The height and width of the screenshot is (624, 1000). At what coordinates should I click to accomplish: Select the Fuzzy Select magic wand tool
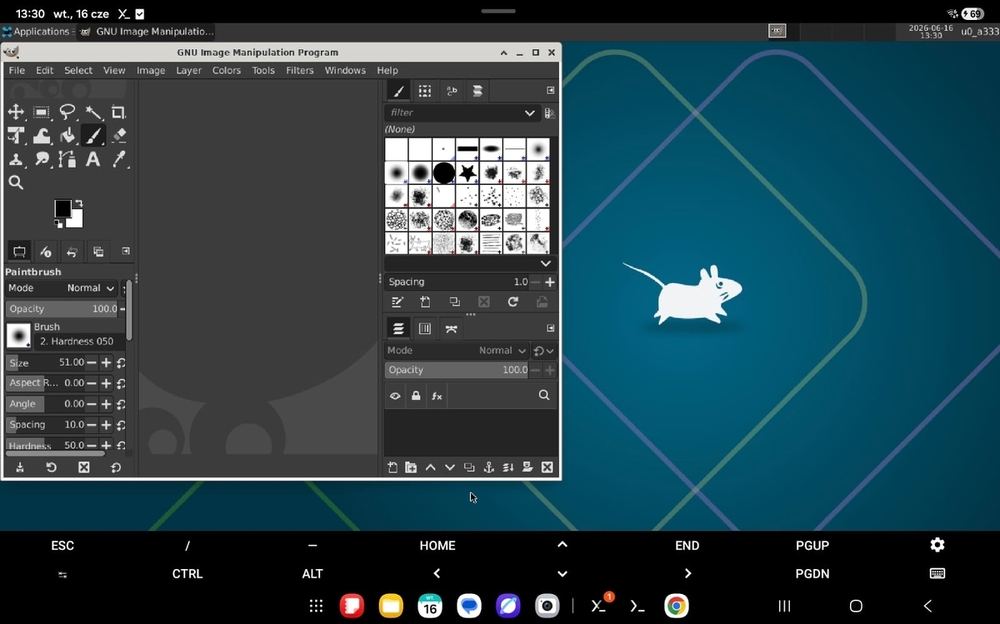[93, 112]
